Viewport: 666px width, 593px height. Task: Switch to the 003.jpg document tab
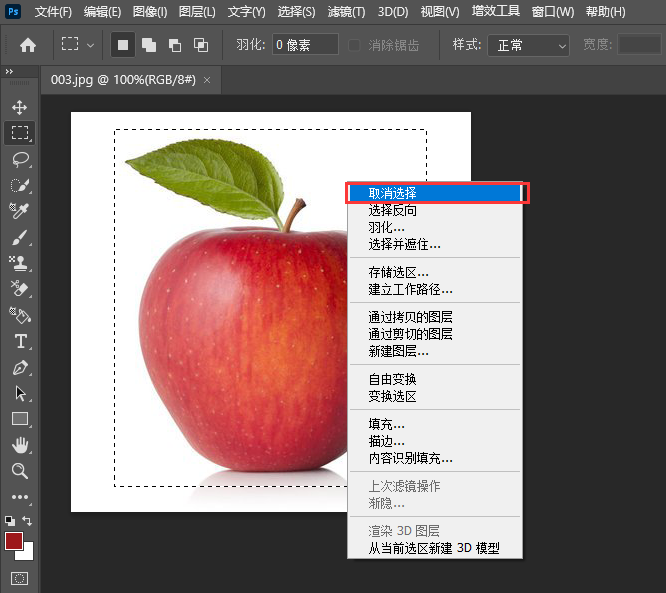point(123,80)
